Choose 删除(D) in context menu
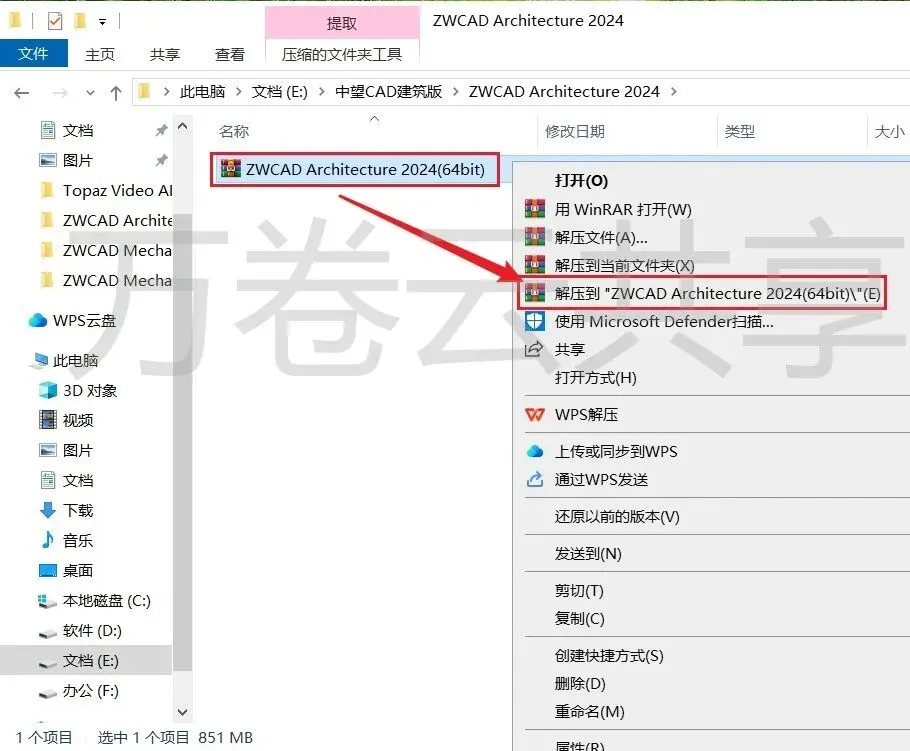Screen dimensions: 910x751 [580, 684]
